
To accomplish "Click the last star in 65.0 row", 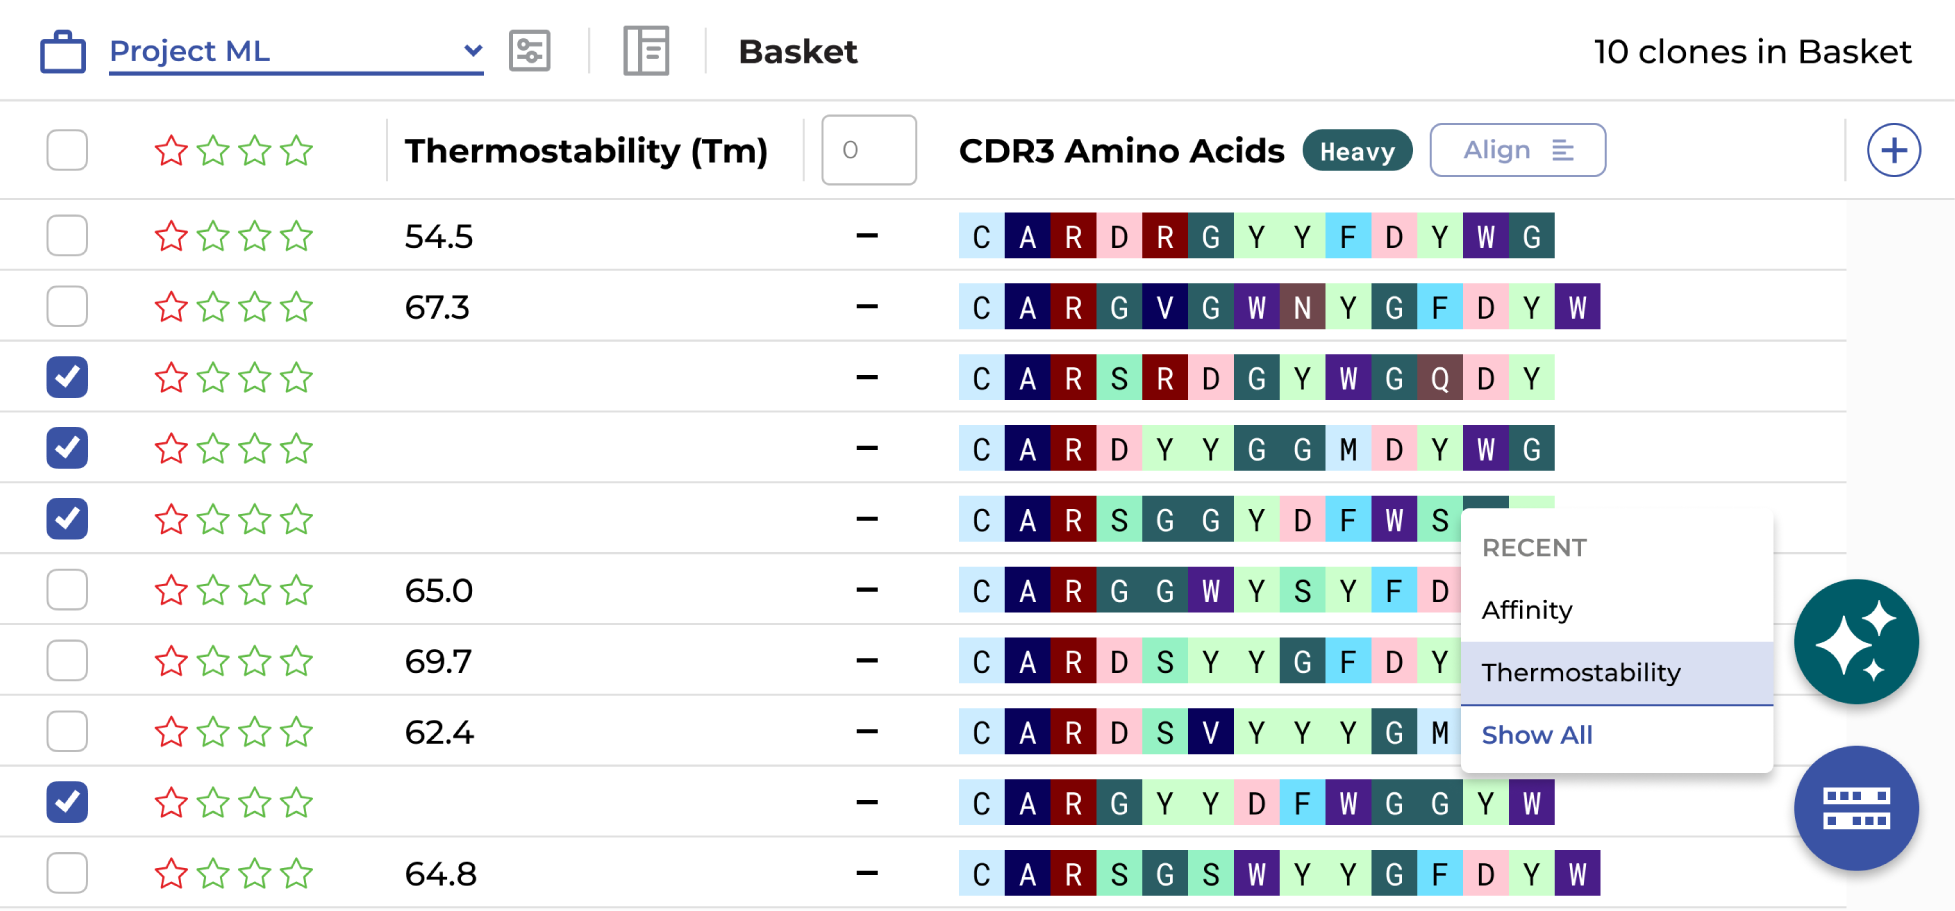I will [x=297, y=590].
